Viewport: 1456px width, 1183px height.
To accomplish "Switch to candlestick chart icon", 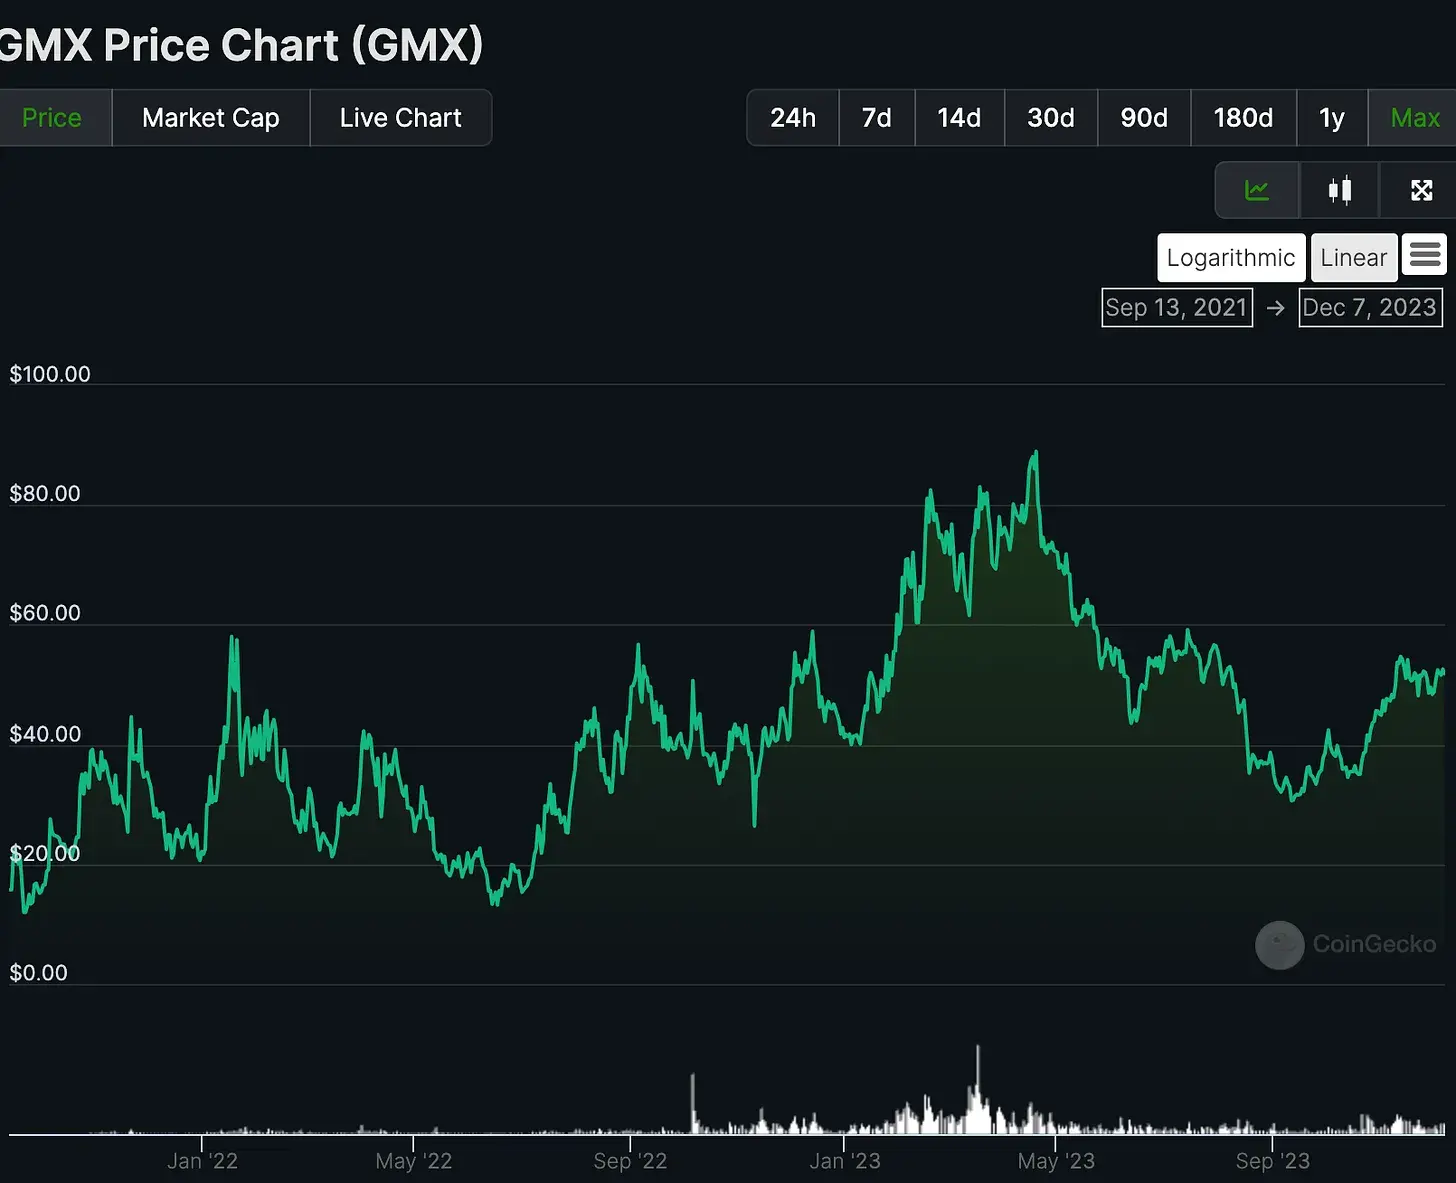I will 1339,190.
